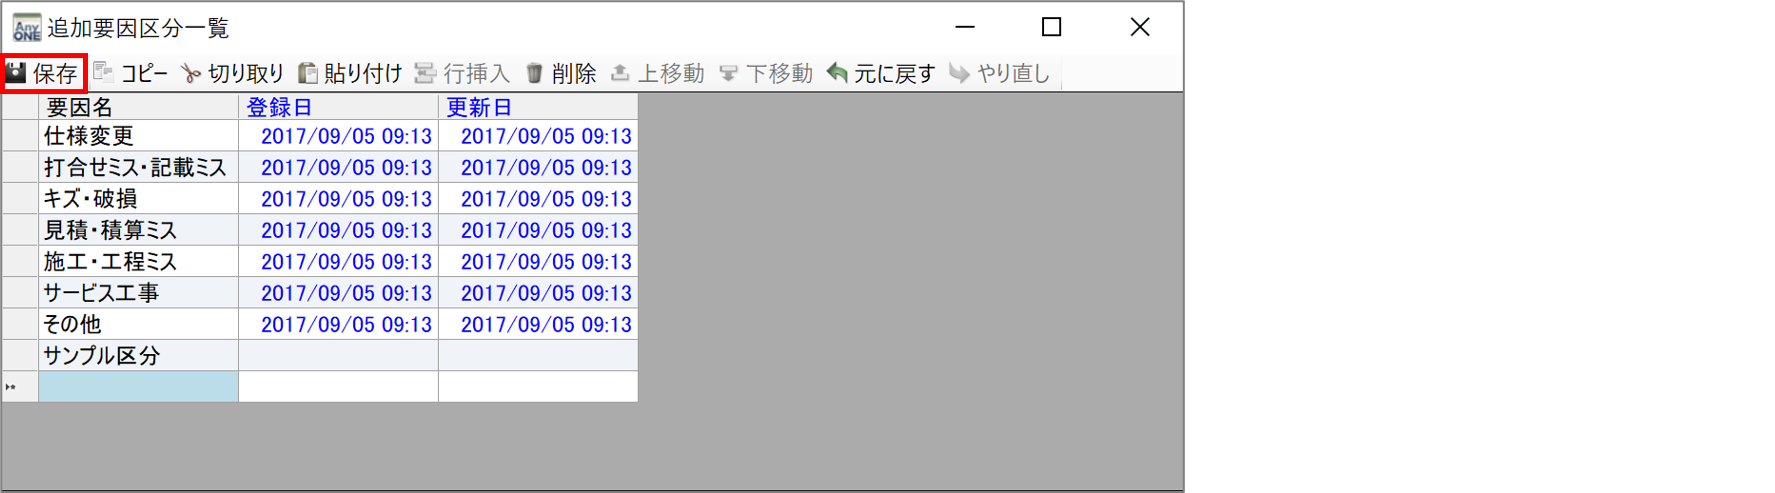The image size is (1775, 493).
Task: Select the キズ・破損 cell
Action: pyautogui.click(x=138, y=198)
